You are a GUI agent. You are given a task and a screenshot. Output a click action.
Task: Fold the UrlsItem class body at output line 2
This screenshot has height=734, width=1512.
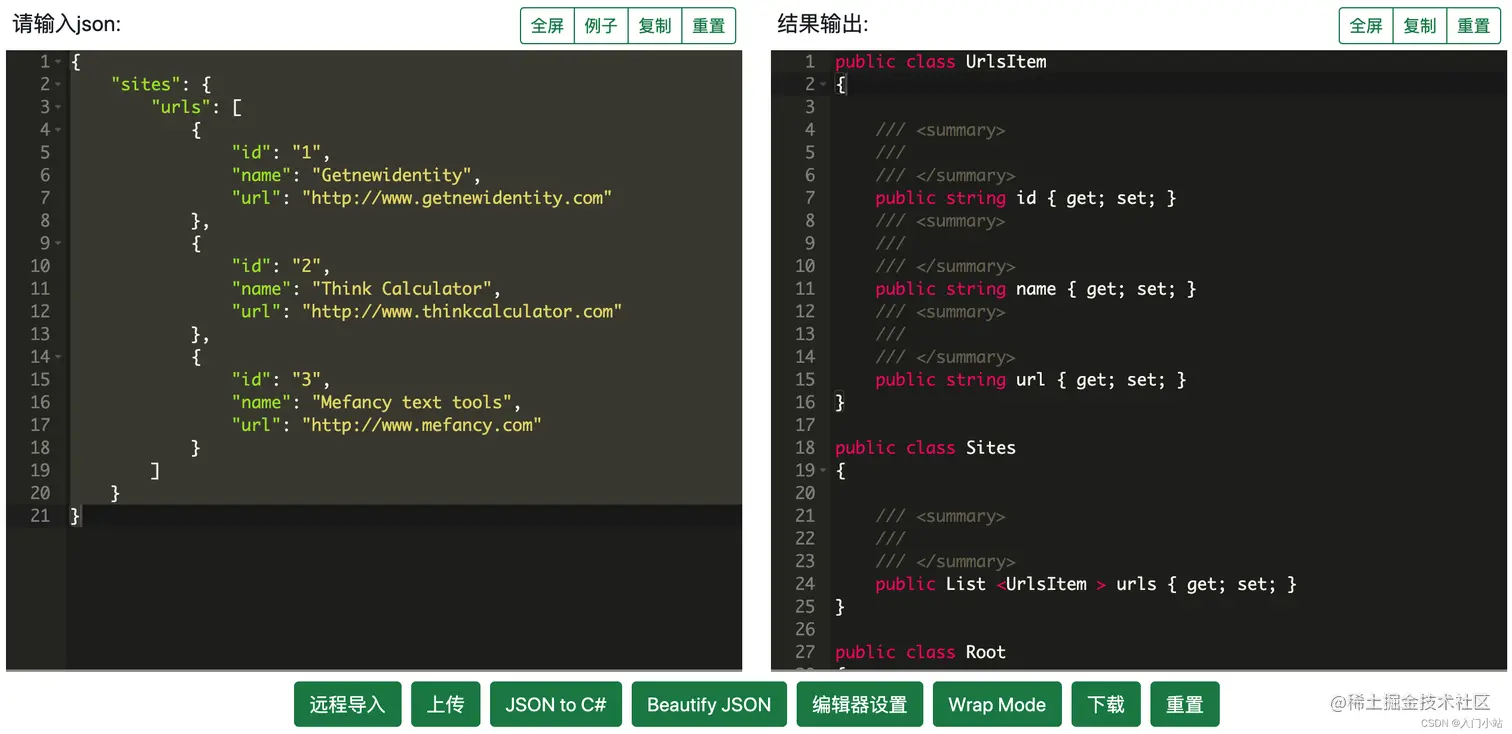tap(823, 85)
